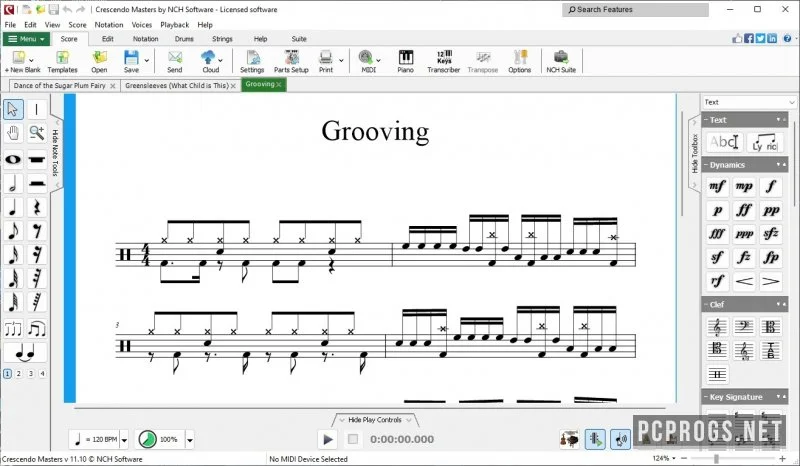Open Parts Setup
Screen dimensions: 800x466
point(291,62)
